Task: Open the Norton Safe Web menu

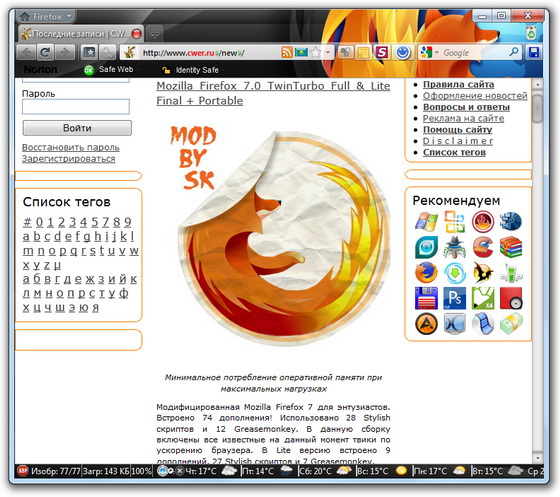Action: (x=112, y=70)
